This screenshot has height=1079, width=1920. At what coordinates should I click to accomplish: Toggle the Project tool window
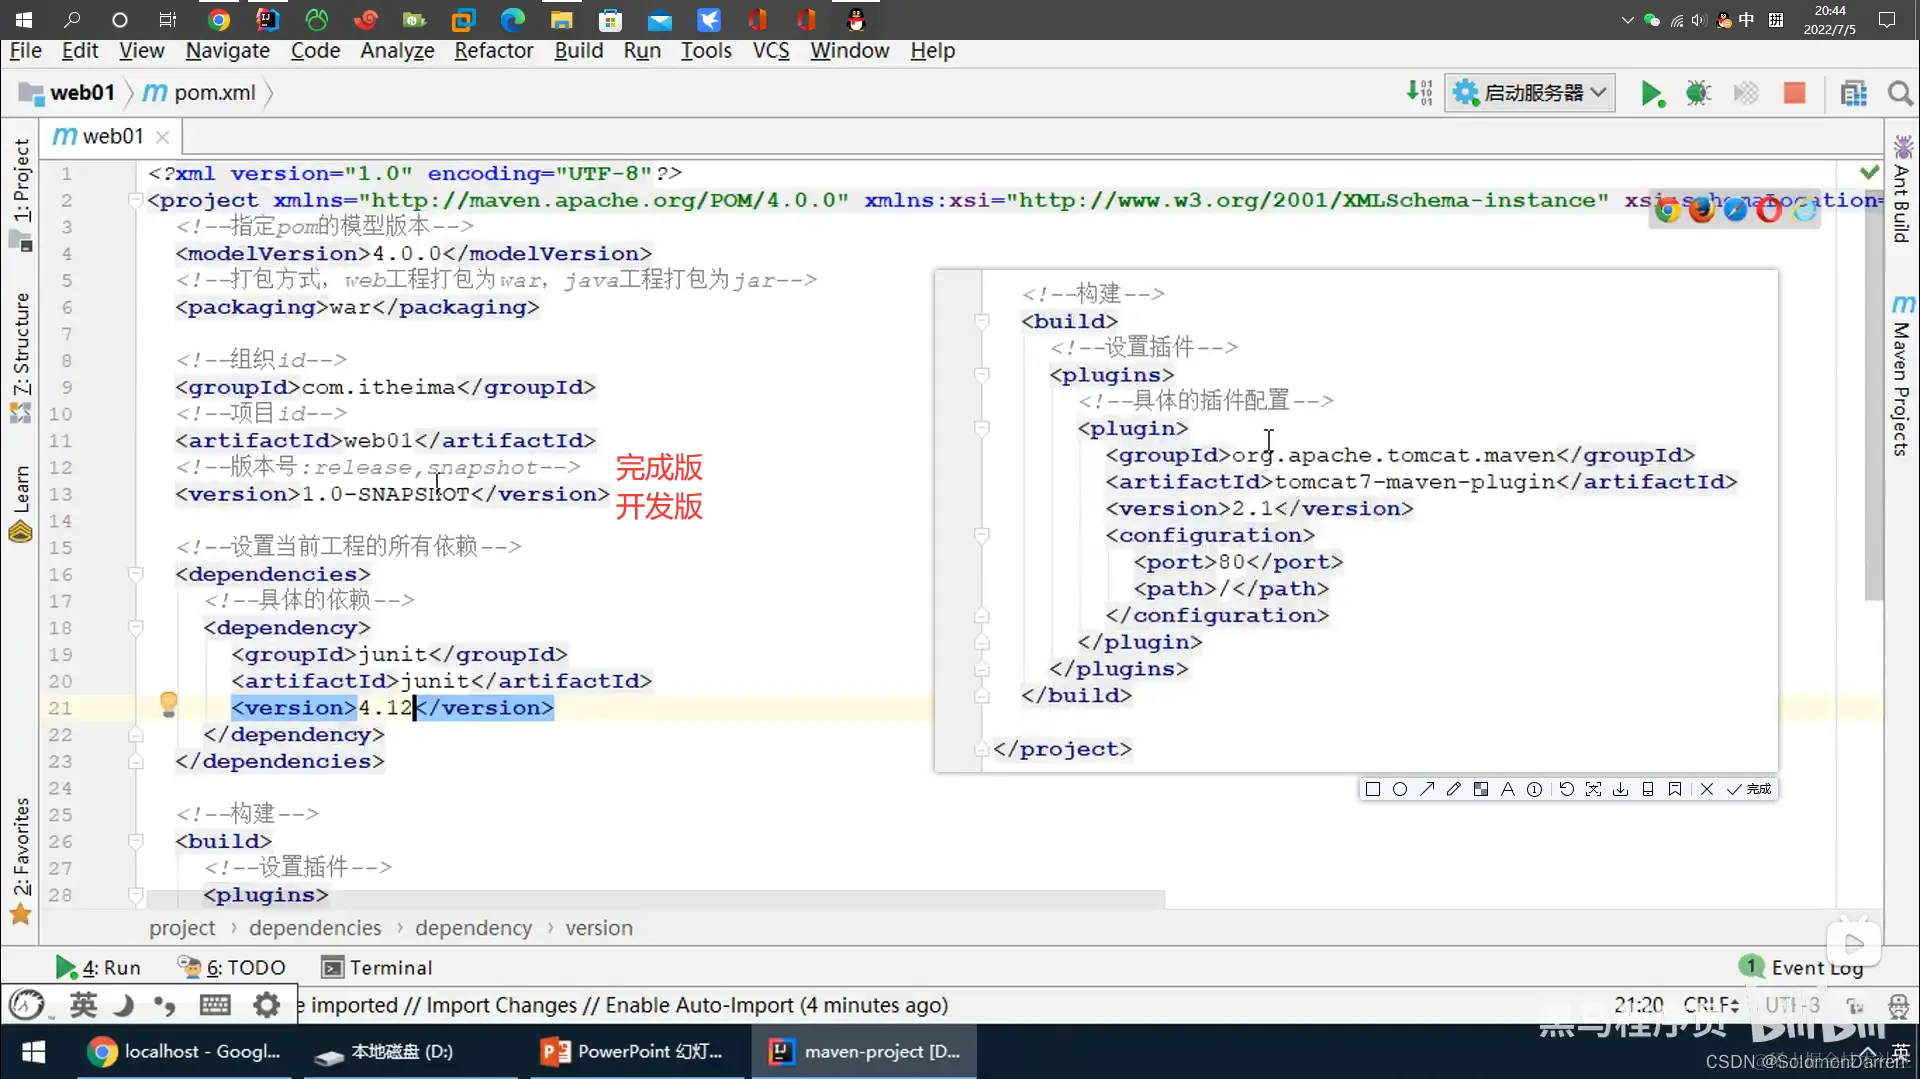point(21,194)
